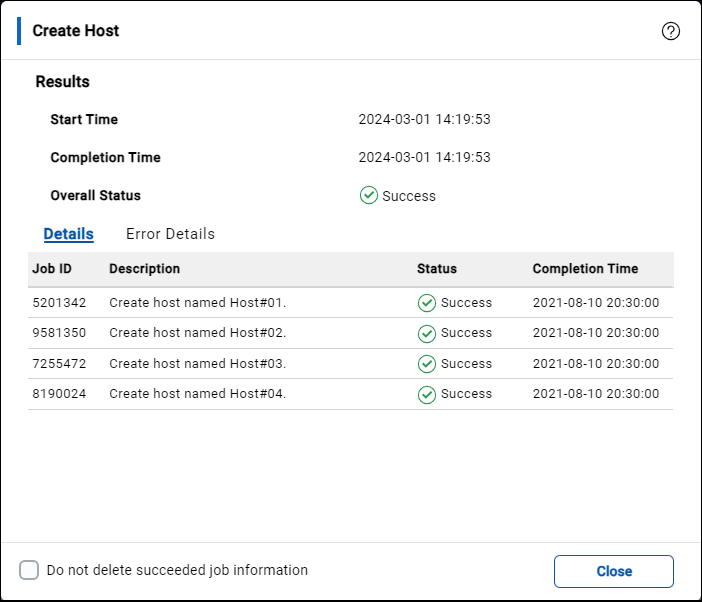702x602 pixels.
Task: Enable Do not delete succeeded job information
Action: tap(30, 570)
